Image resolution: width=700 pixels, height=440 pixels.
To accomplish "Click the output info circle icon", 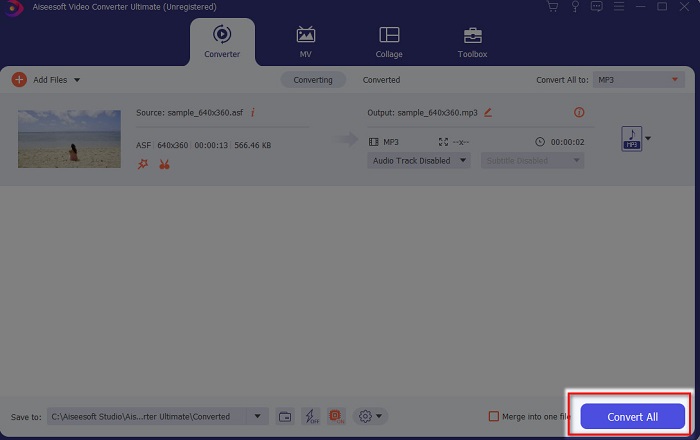I will pos(579,112).
